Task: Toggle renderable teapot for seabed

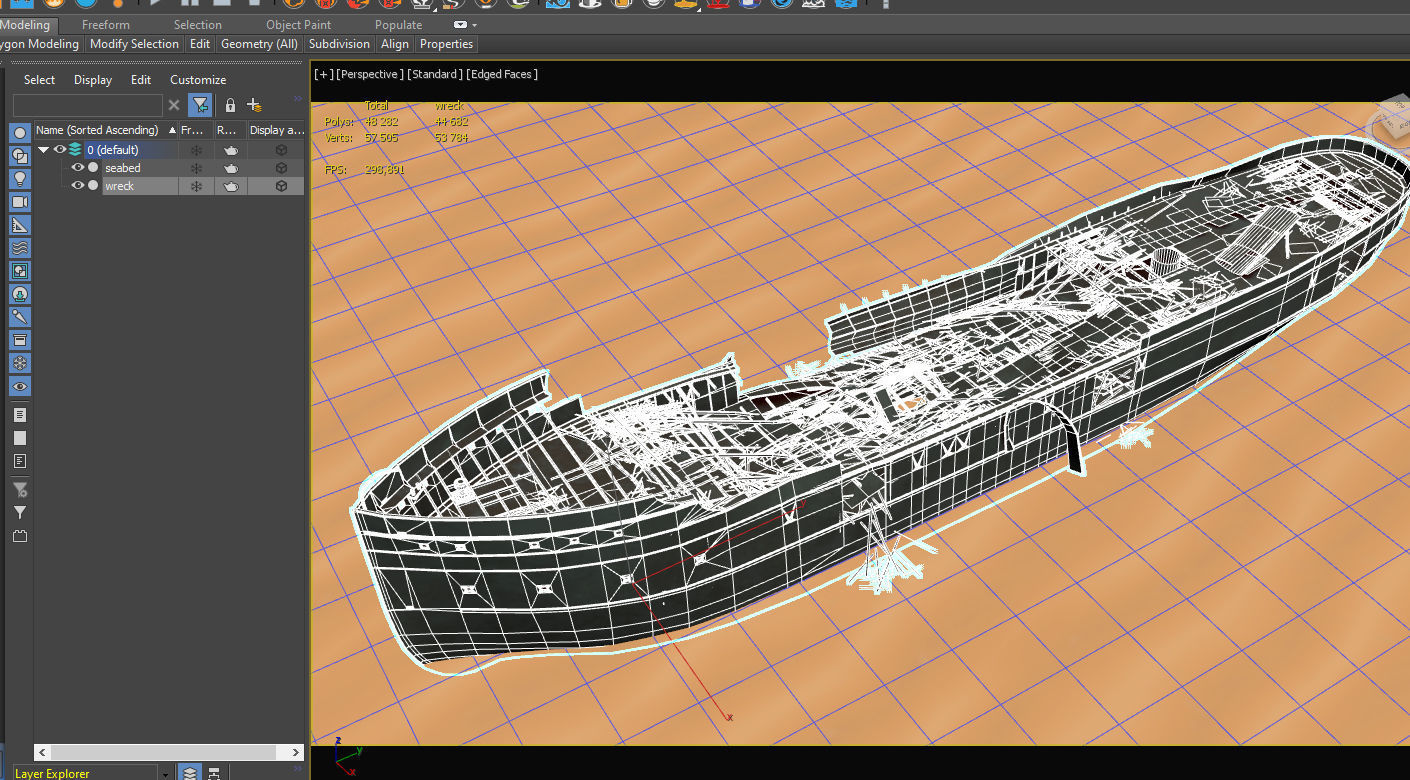Action: 231,168
